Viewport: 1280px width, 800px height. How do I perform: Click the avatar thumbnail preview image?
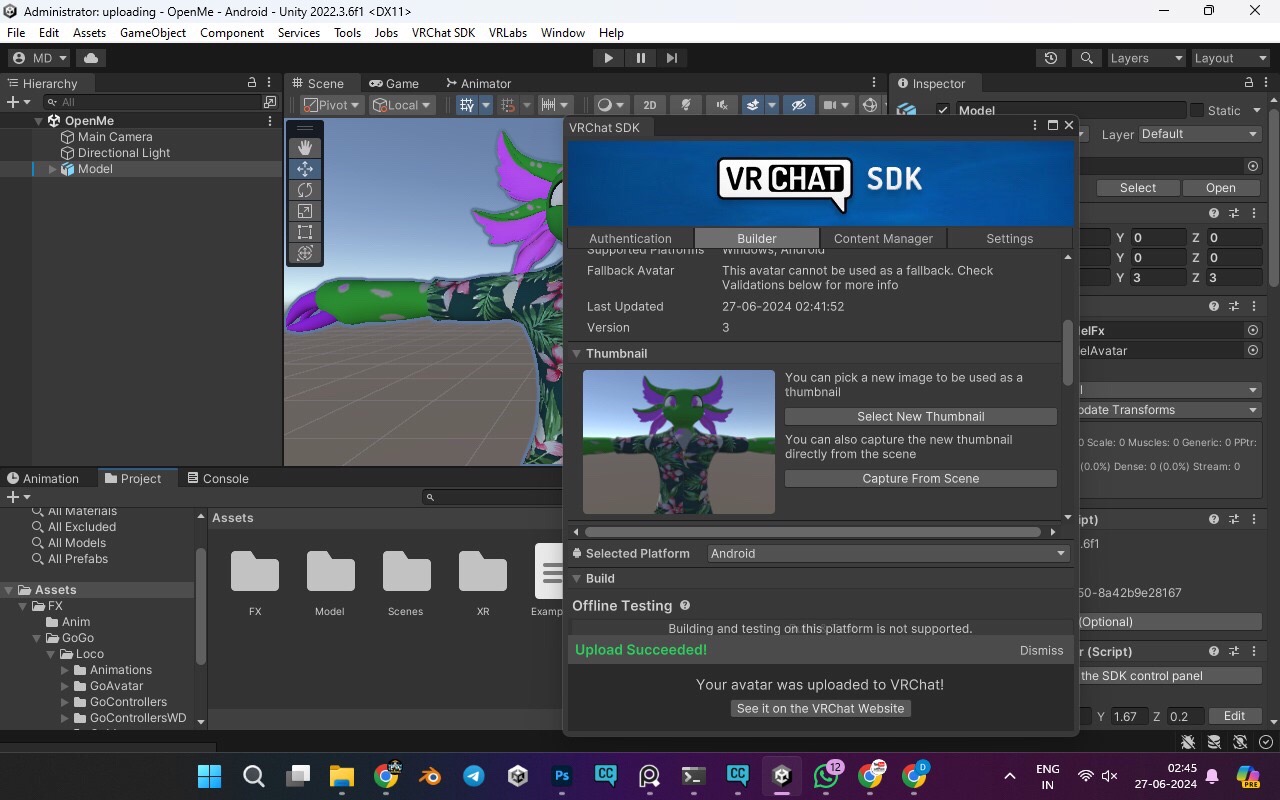coord(679,442)
